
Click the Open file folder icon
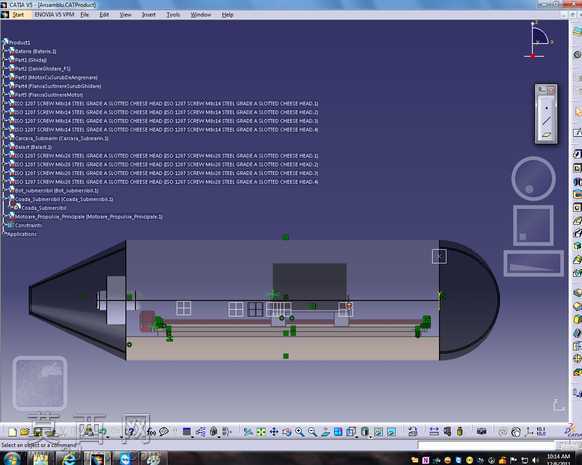click(24, 432)
